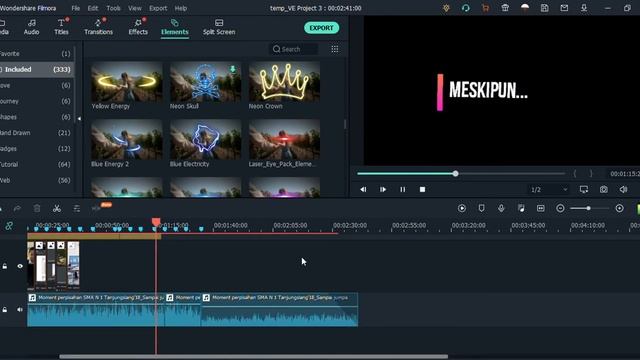This screenshot has width=640, height=360.
Task: Click the gift box icon
Action: point(505,8)
